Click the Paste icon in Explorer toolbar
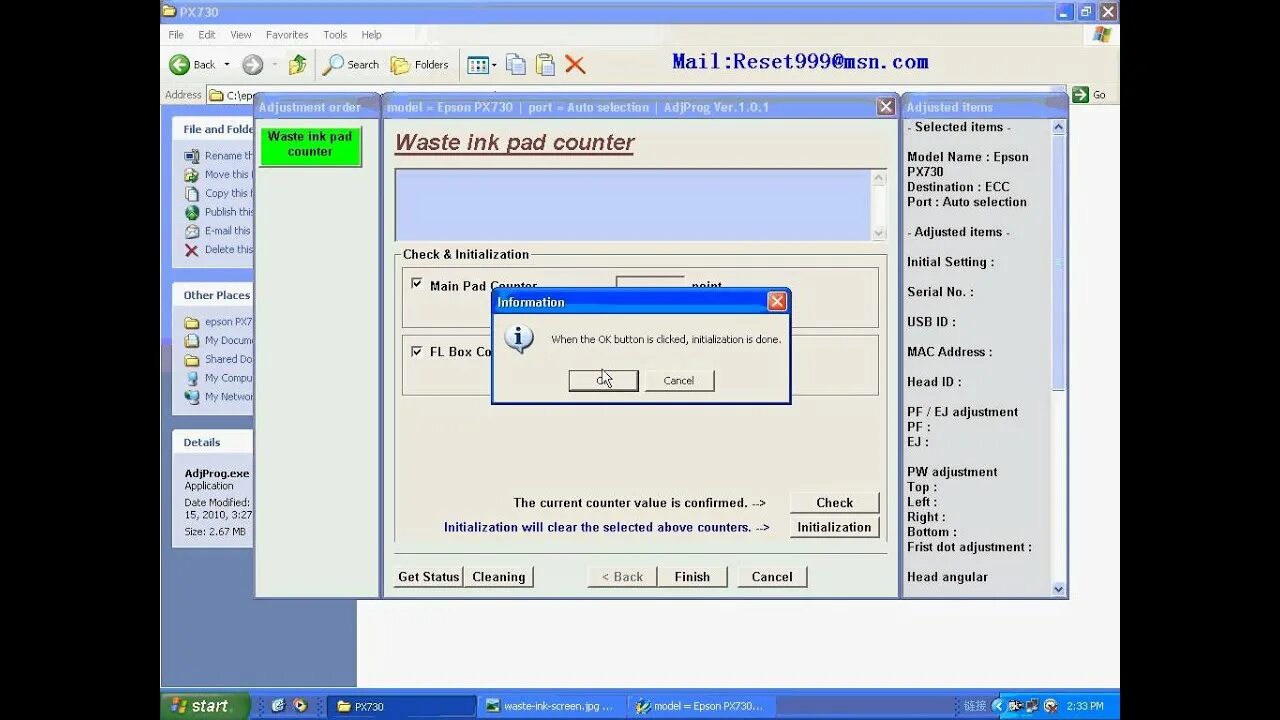Screen dimensions: 1280x720 pos(545,65)
